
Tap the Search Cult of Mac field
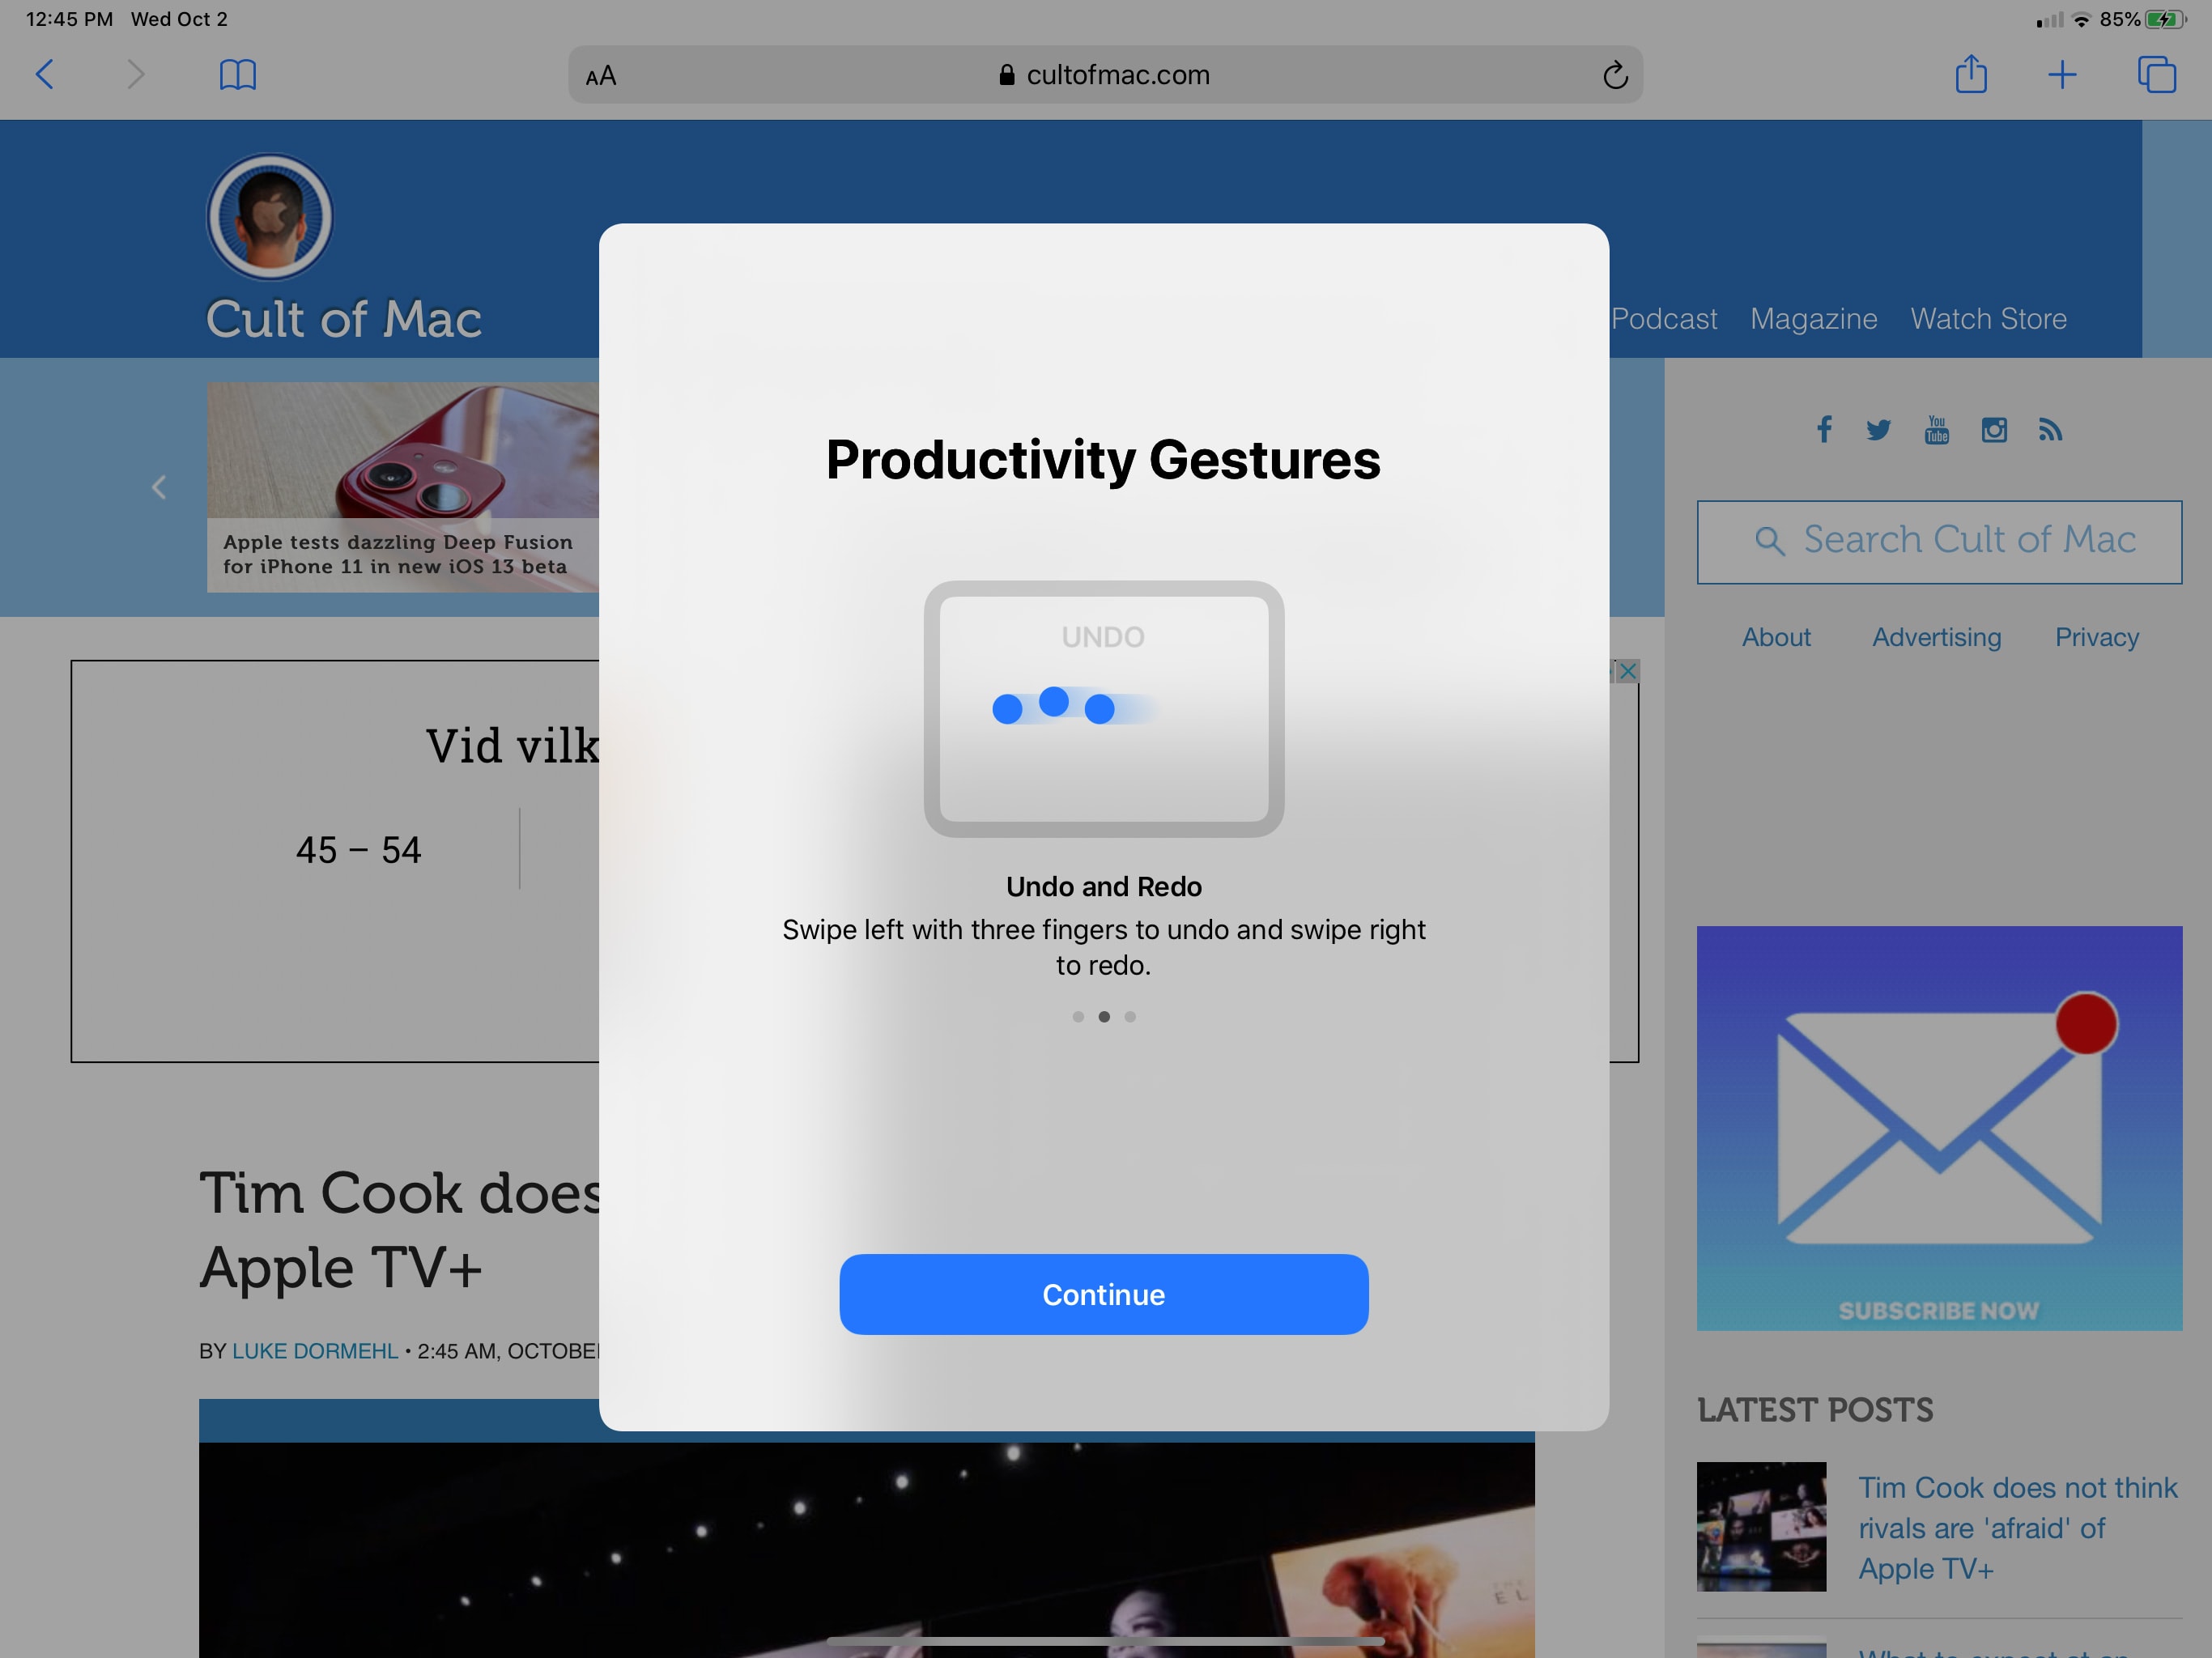(1938, 541)
